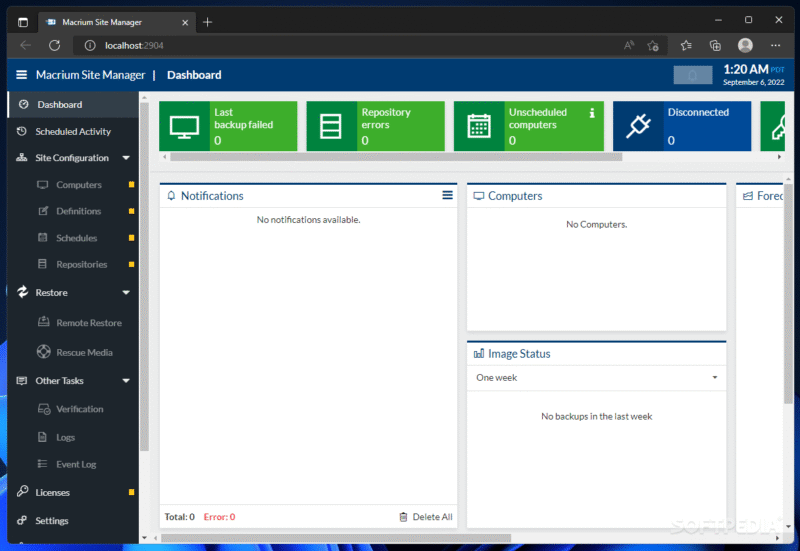Select Rescue Media in sidebar
Viewport: 800px width, 551px height.
pyautogui.click(x=84, y=352)
